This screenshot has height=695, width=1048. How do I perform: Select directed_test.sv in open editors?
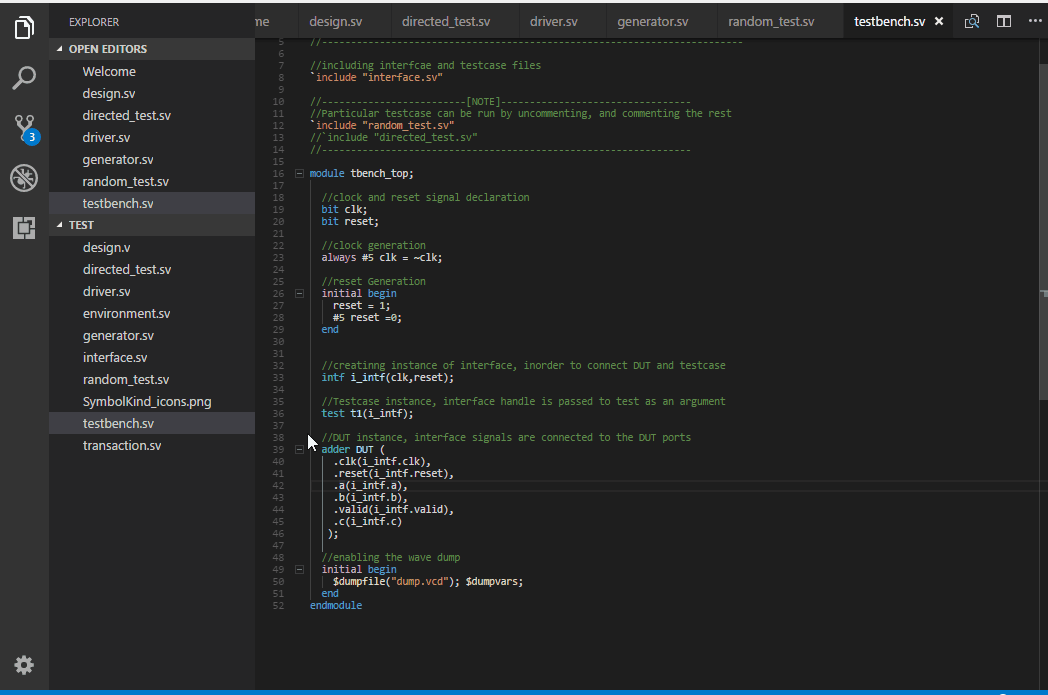152,116
